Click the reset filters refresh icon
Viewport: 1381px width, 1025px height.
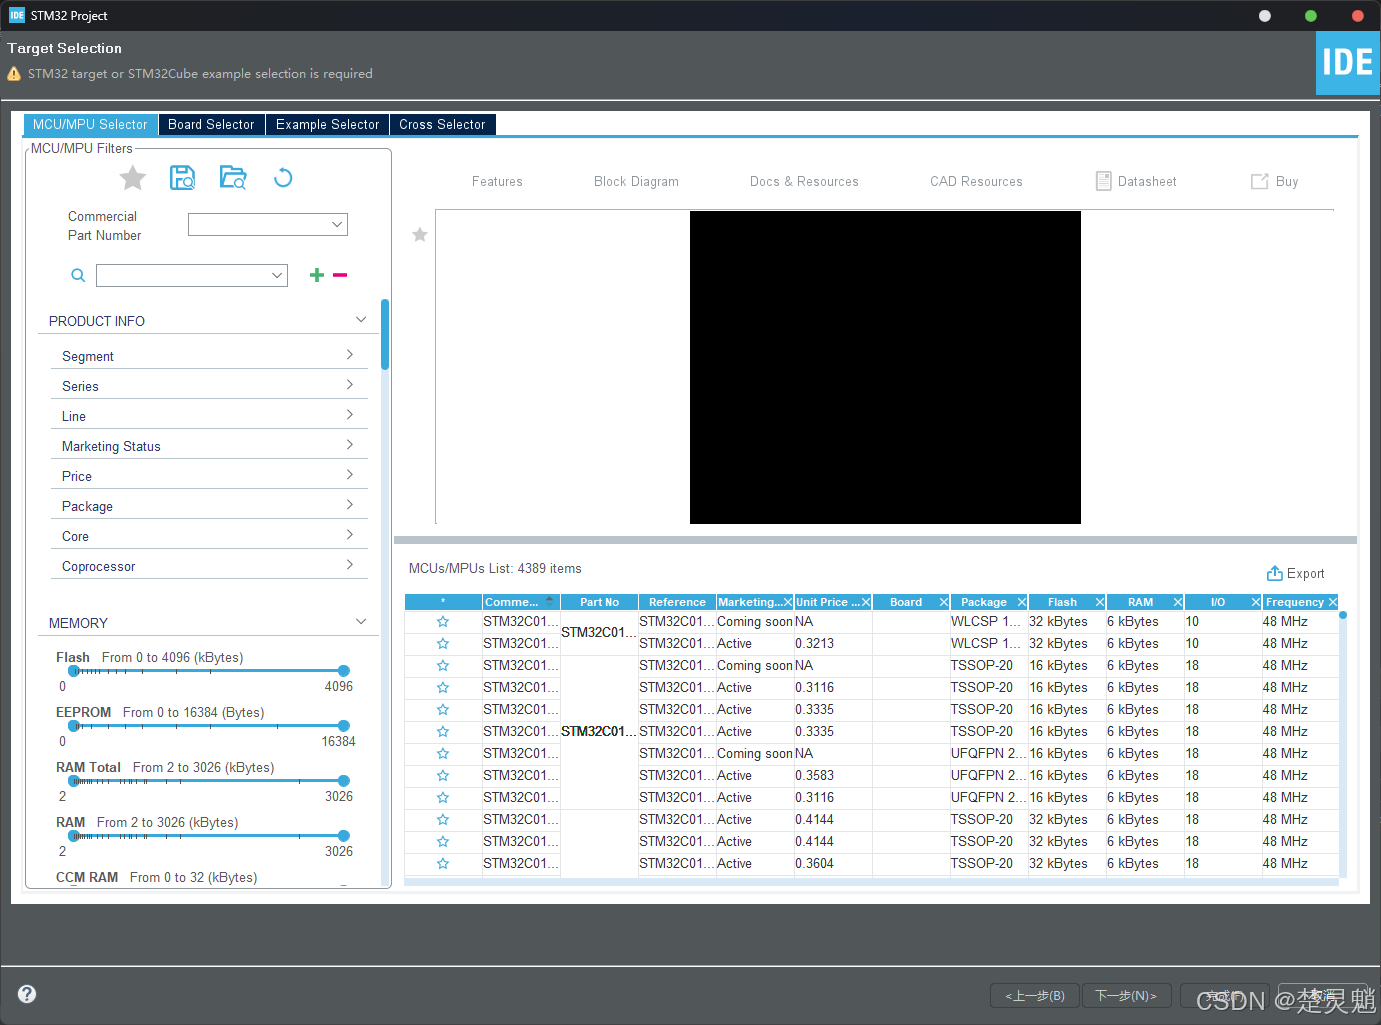point(283,178)
